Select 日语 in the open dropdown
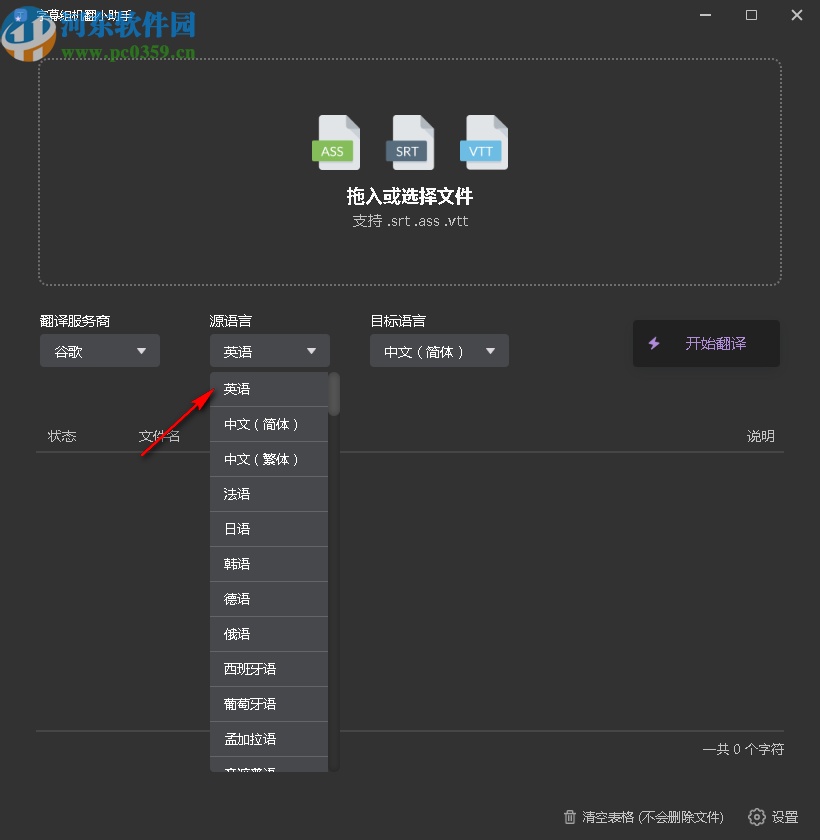820x840 pixels. [x=268, y=528]
